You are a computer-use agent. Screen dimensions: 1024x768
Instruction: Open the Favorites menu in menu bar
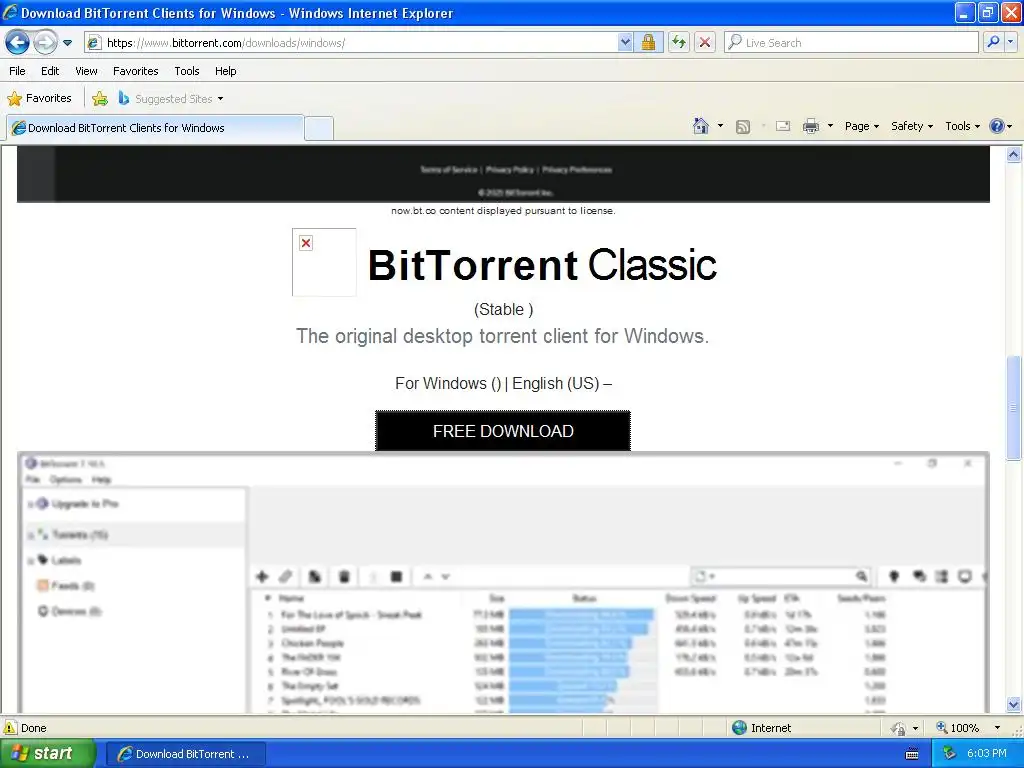(136, 71)
